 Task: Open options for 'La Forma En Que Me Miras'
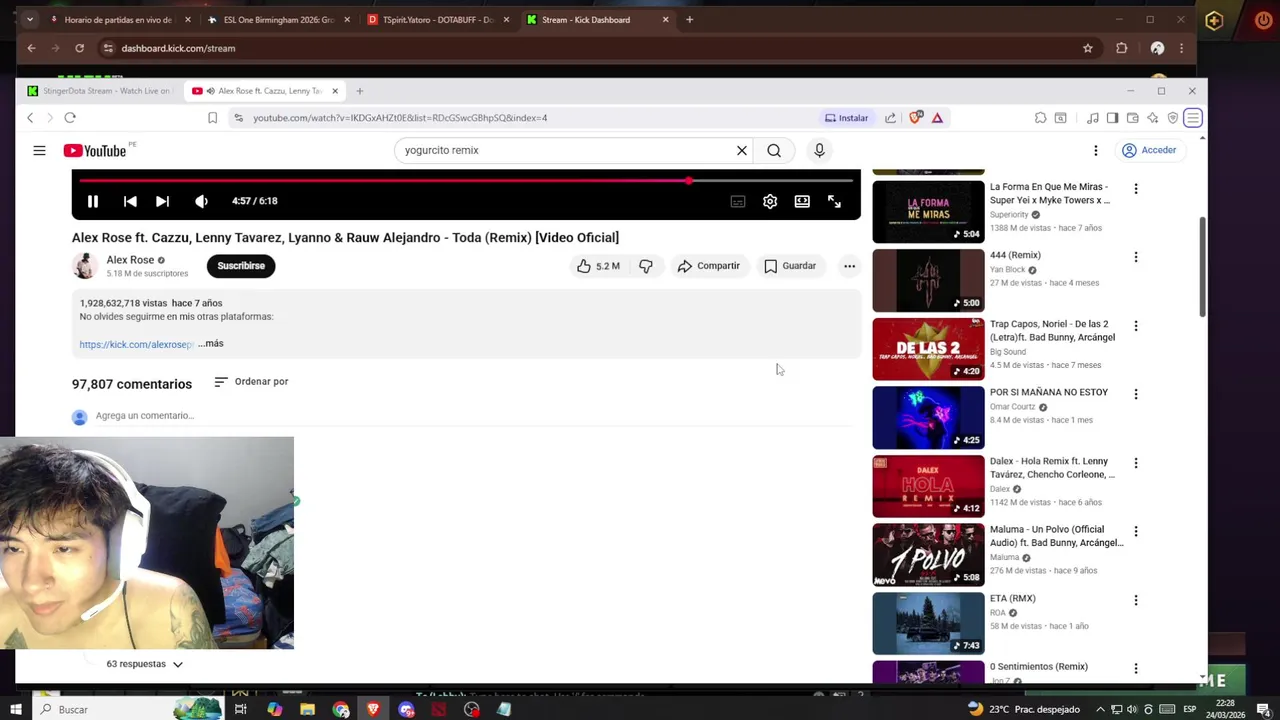point(1135,189)
